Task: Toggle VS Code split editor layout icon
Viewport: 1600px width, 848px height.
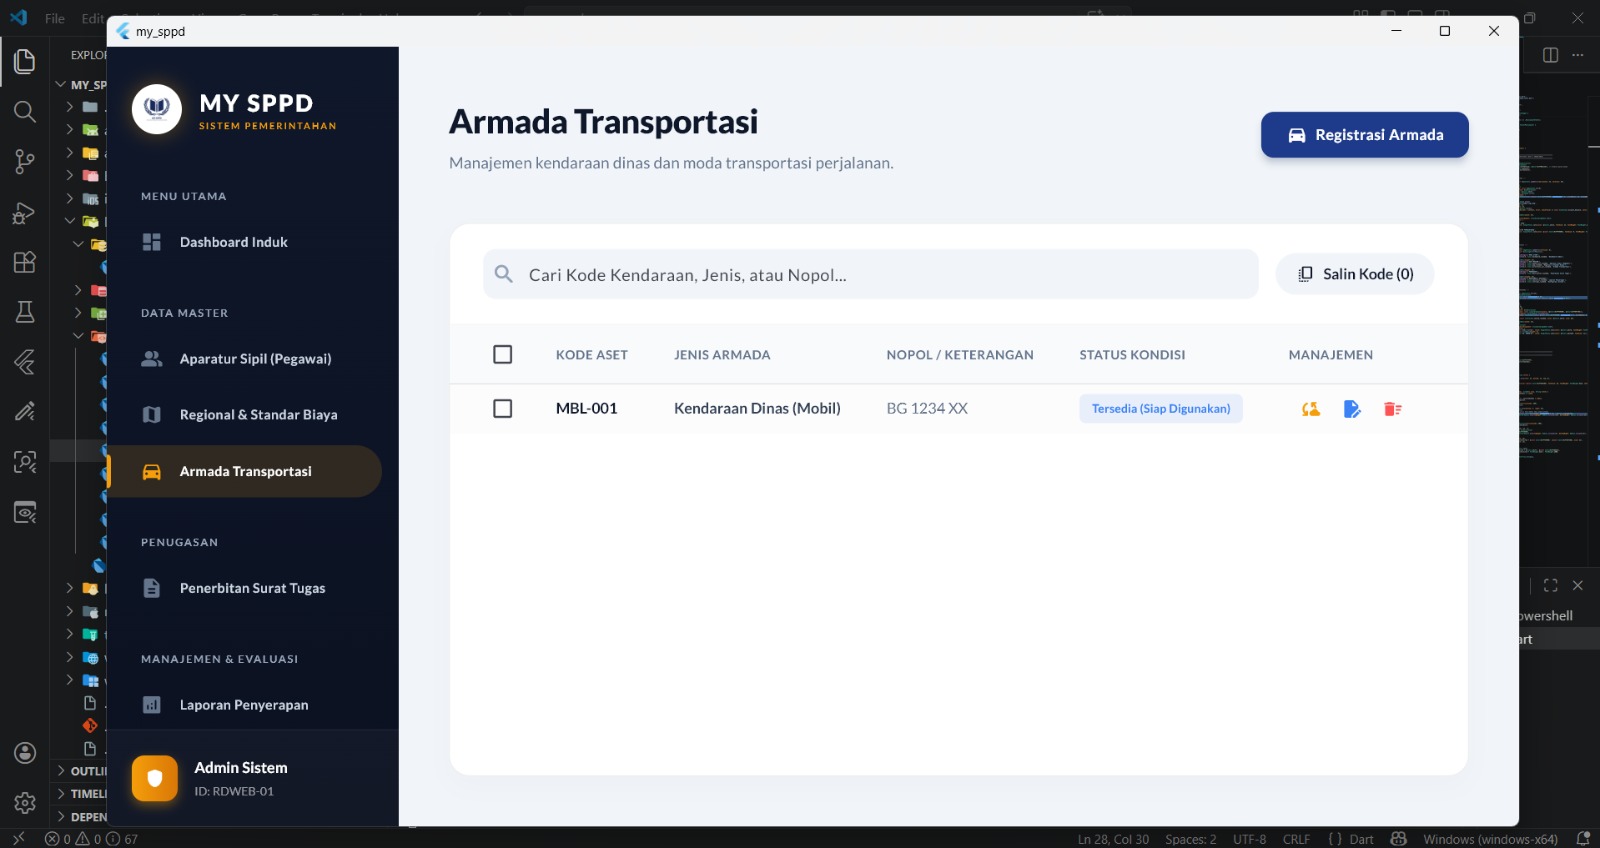Action: [x=1550, y=55]
